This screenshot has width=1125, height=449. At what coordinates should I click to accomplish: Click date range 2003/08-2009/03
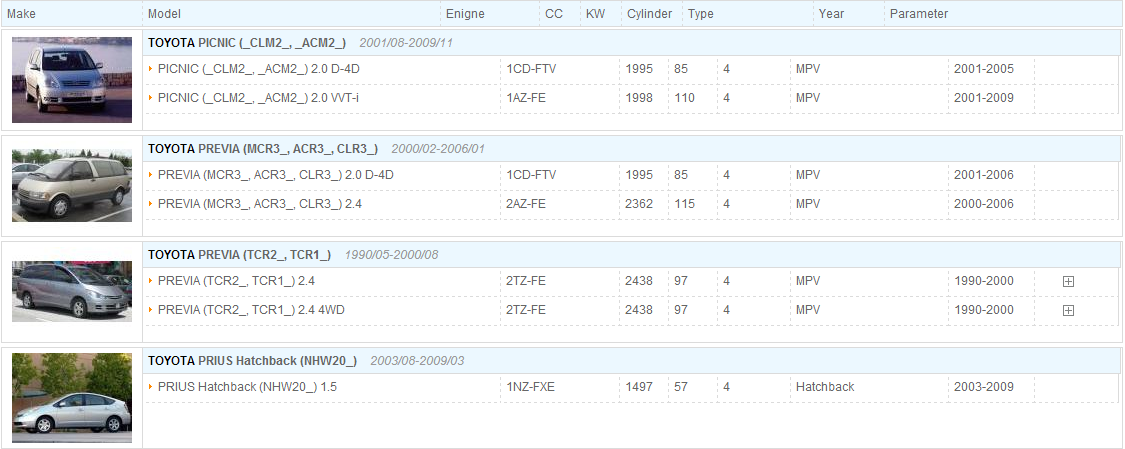pyautogui.click(x=418, y=361)
